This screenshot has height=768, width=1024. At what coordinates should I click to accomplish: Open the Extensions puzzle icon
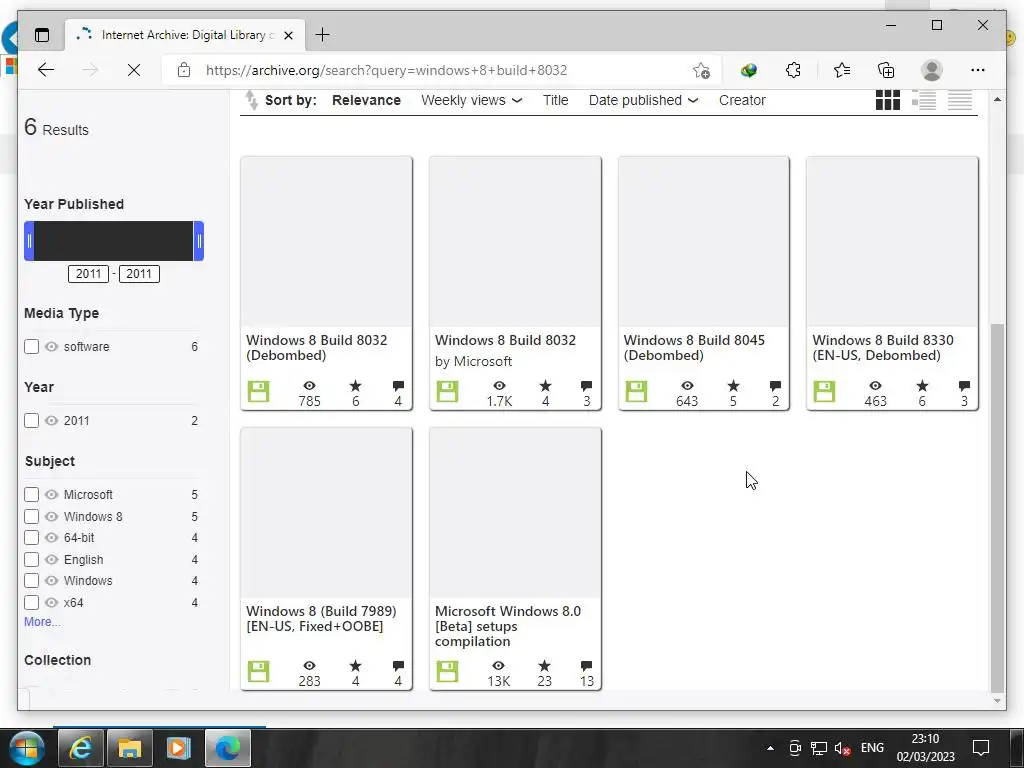tap(793, 70)
